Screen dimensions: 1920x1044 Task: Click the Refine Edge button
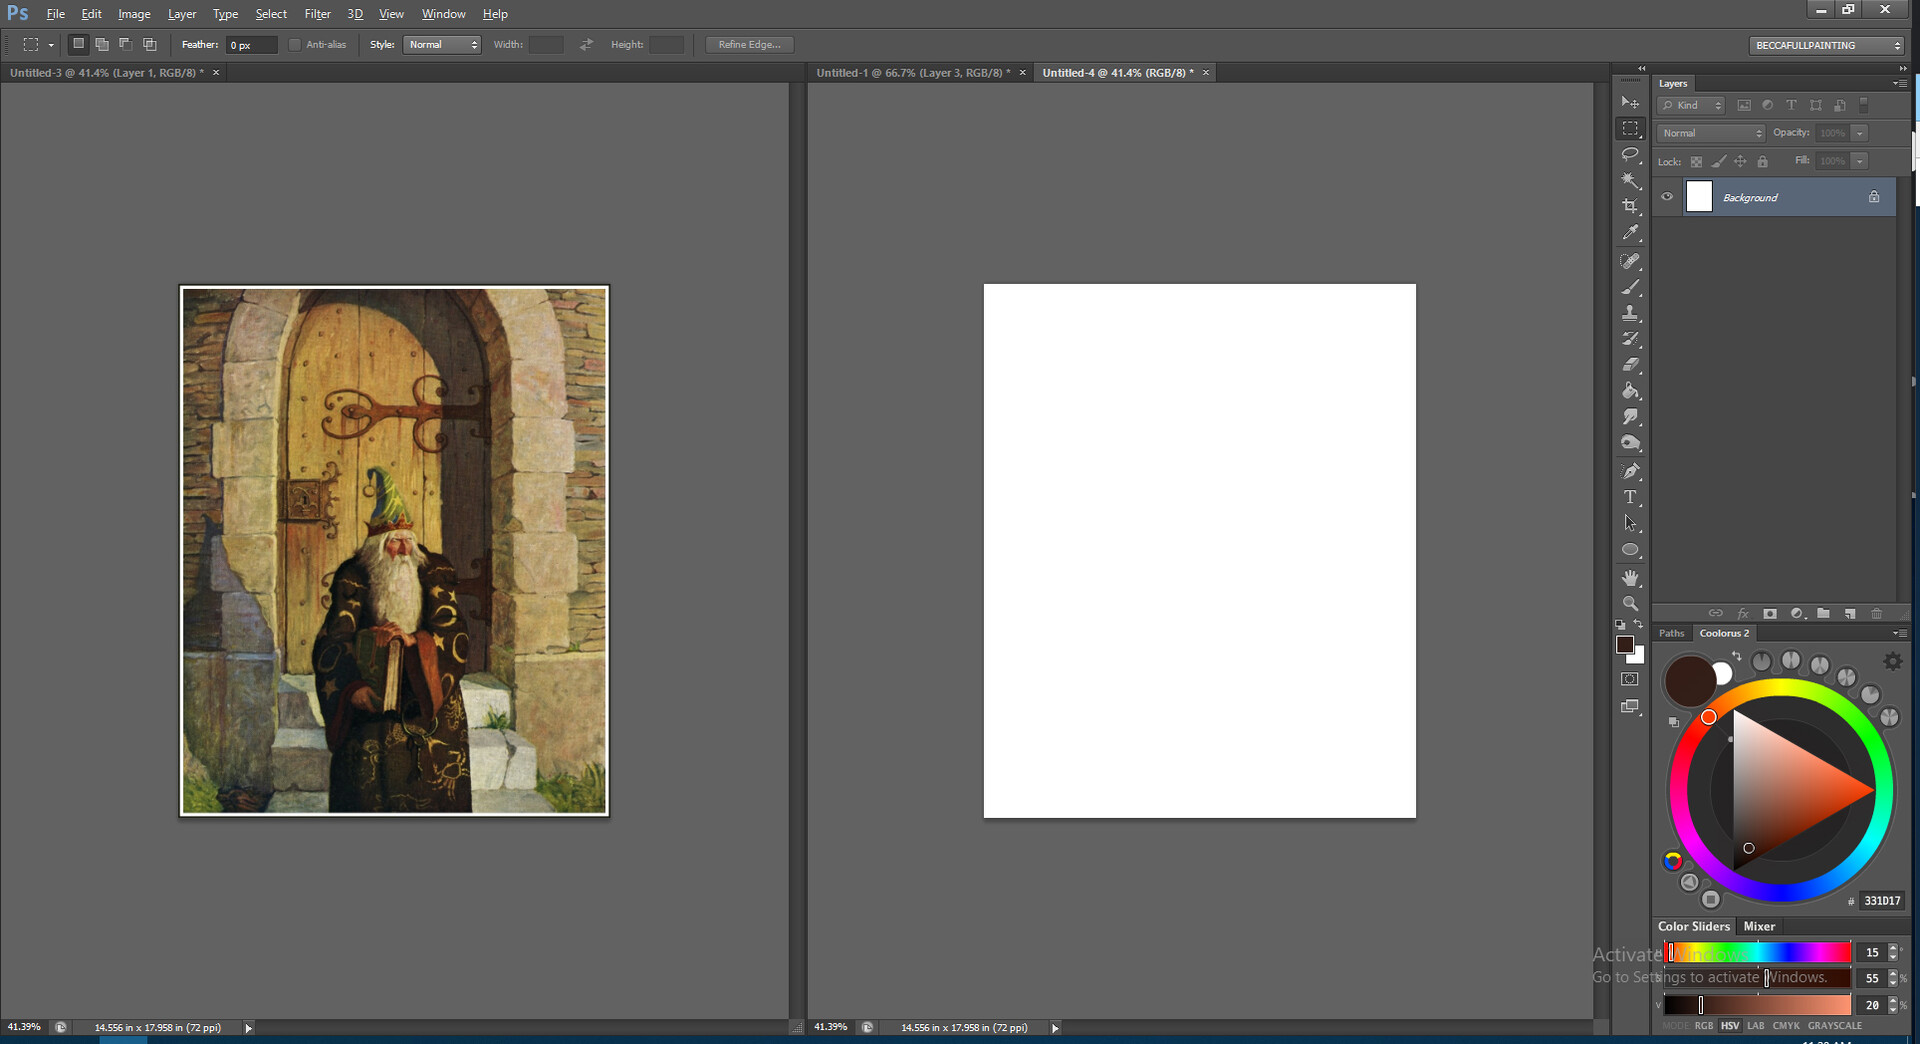(750, 45)
